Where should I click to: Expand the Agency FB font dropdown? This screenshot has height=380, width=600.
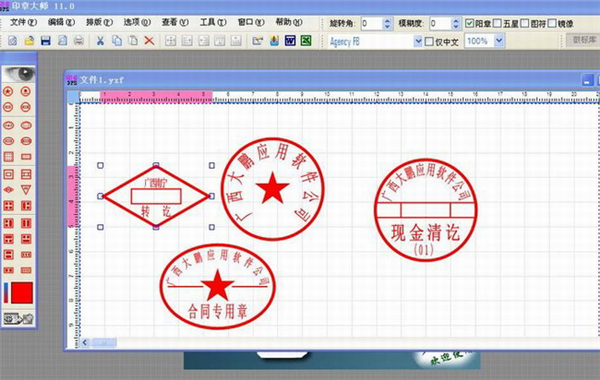[418, 41]
